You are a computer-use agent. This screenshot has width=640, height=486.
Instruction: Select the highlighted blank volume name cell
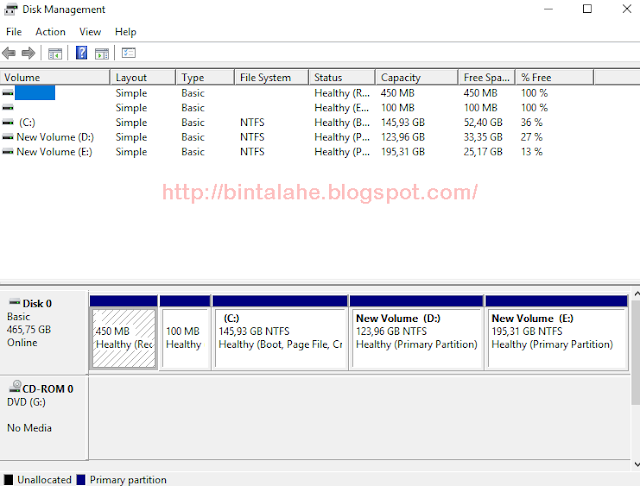tap(35, 93)
